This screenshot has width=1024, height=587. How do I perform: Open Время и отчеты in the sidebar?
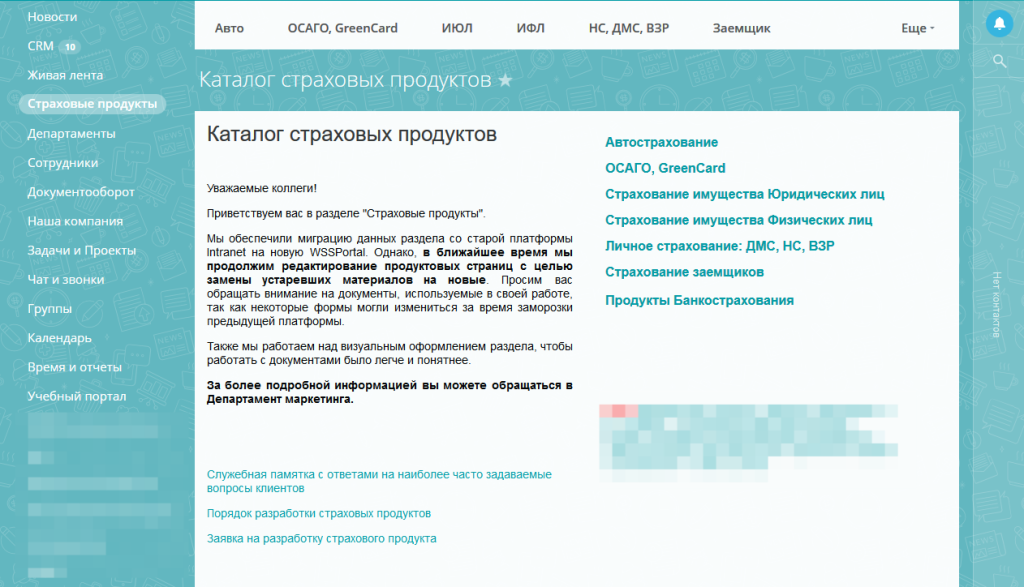(74, 367)
